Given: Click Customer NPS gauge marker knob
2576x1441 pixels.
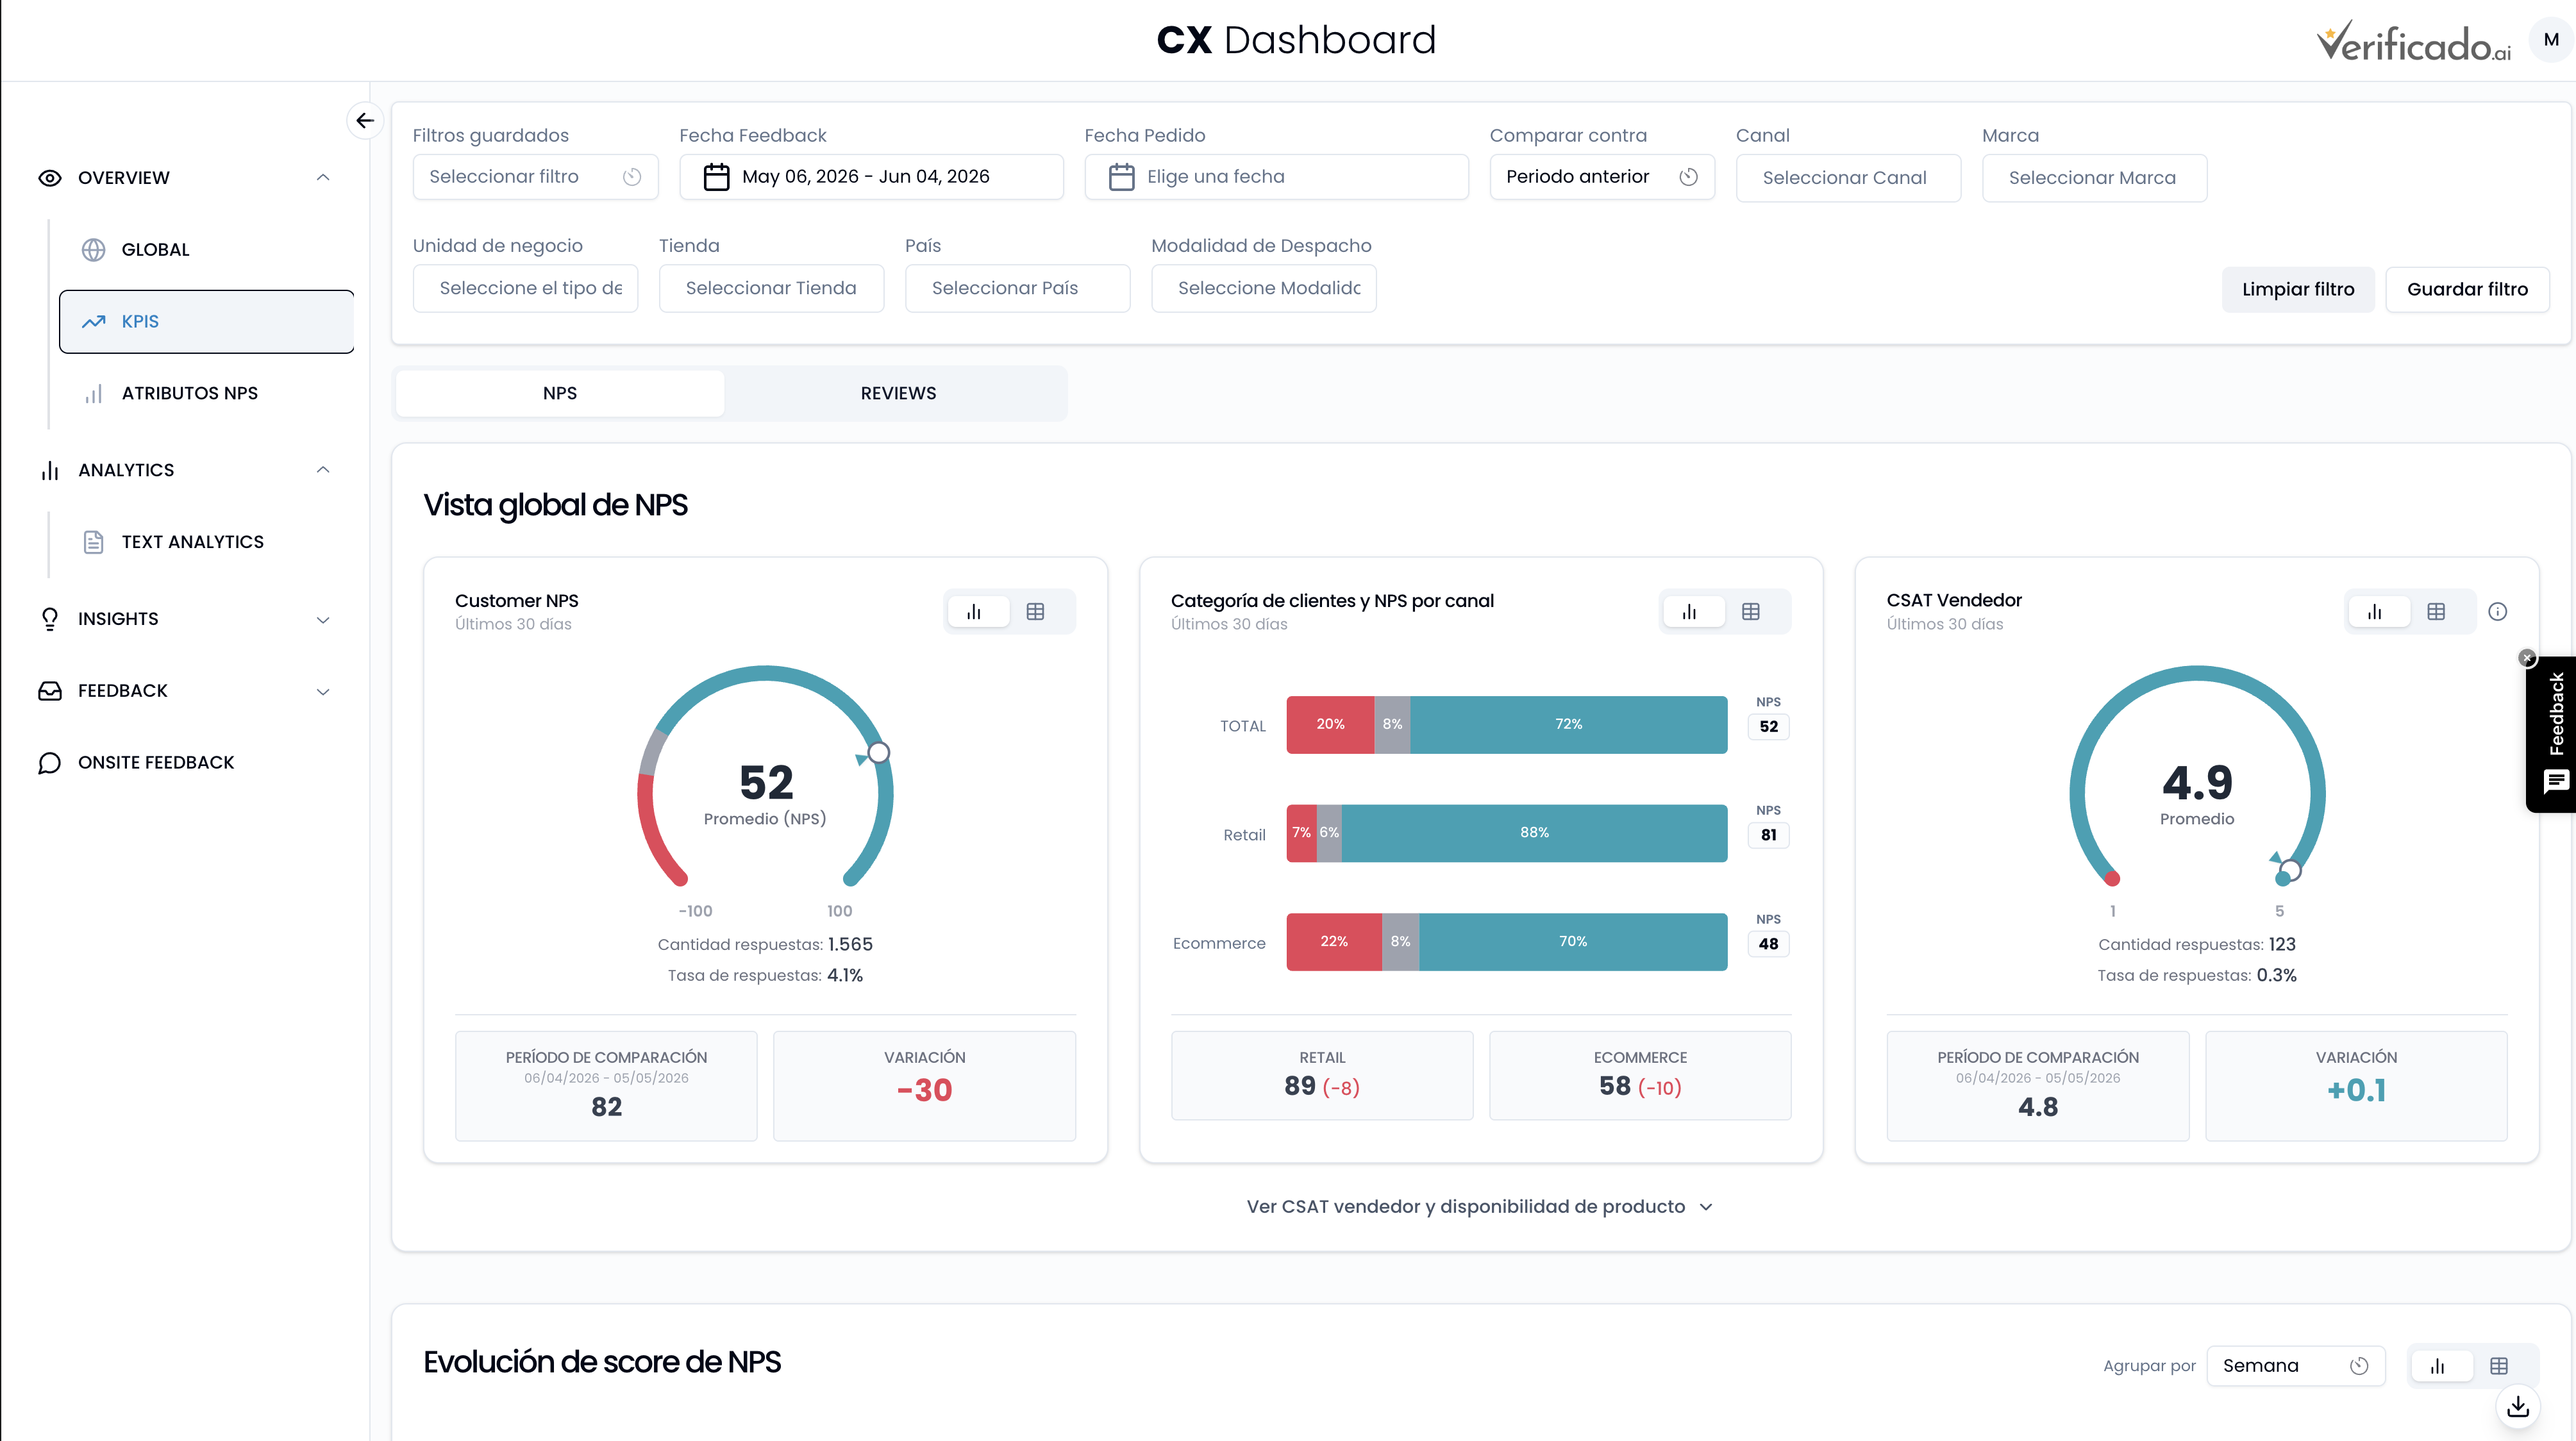Looking at the screenshot, I should [x=878, y=753].
